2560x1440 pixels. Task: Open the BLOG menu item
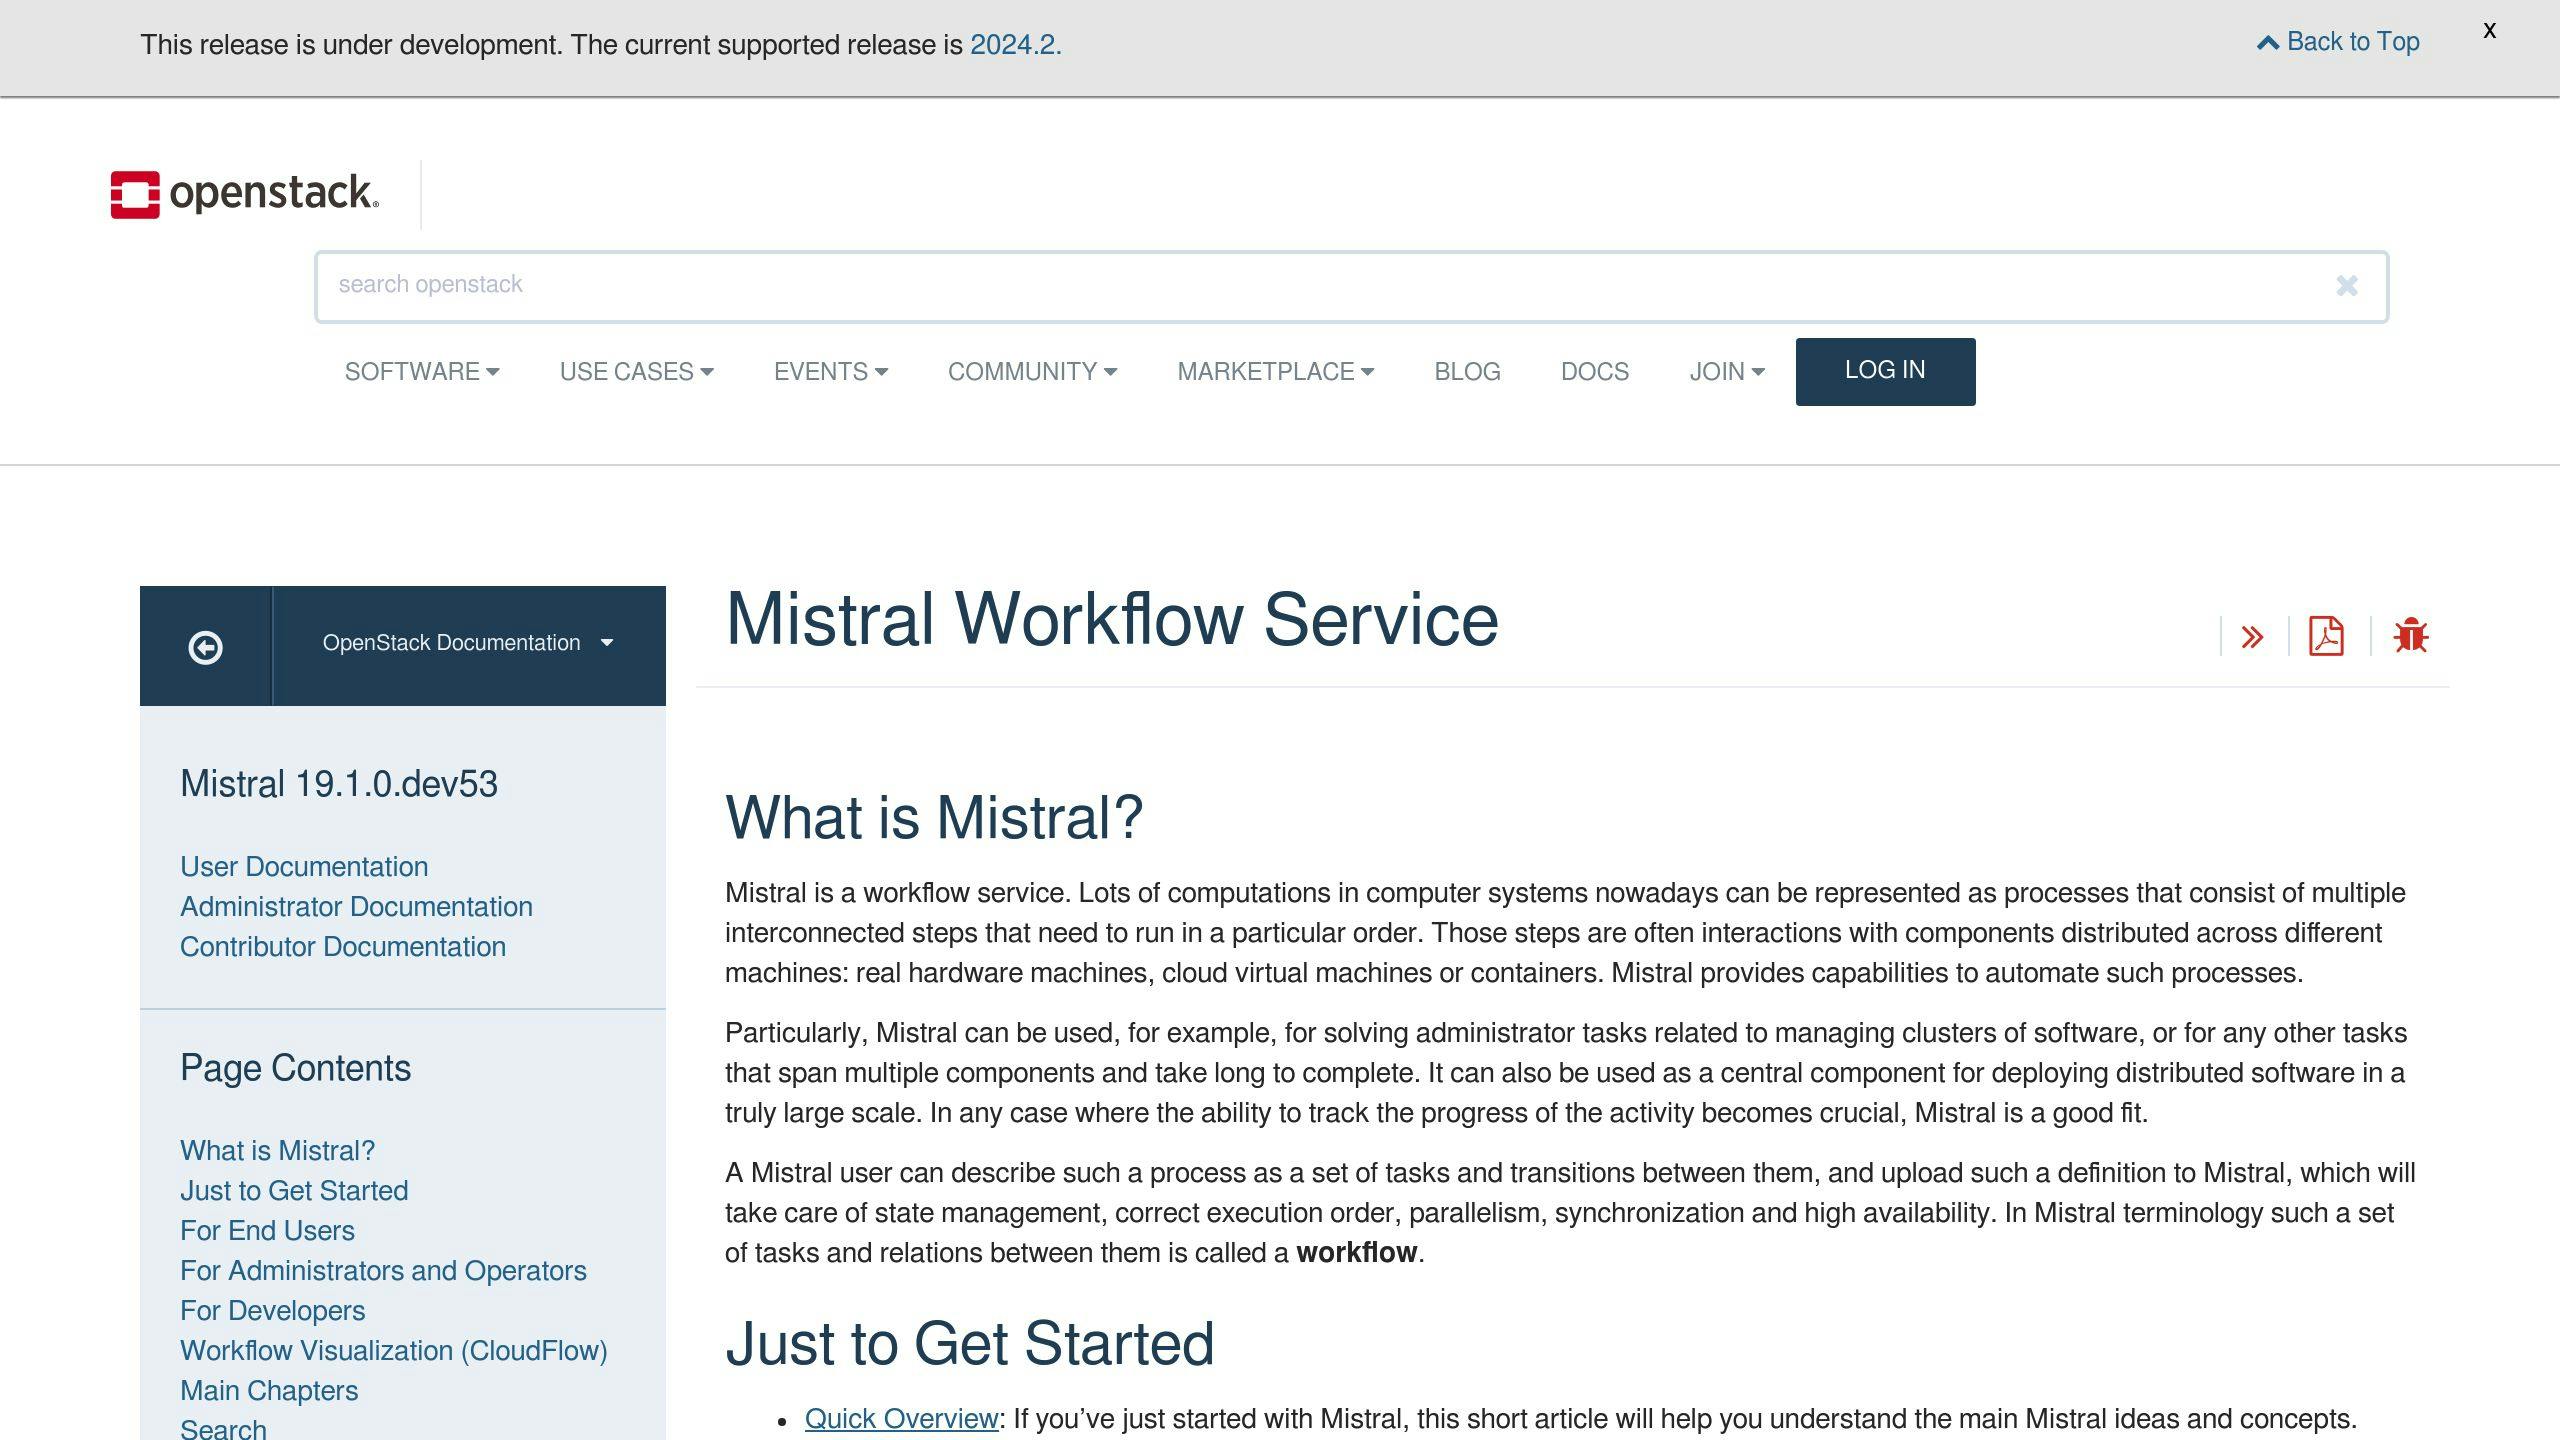[x=1467, y=371]
